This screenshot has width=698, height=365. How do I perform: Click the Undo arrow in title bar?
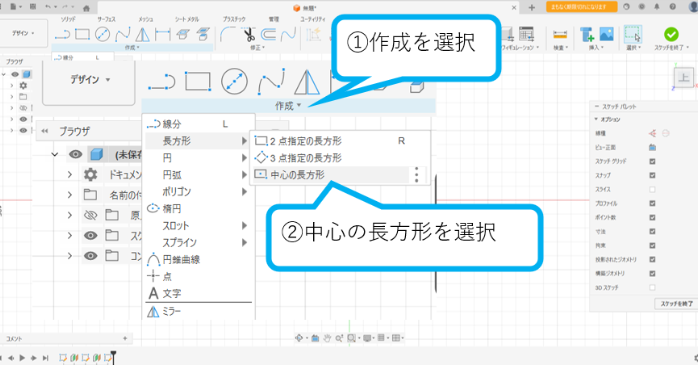point(48,7)
